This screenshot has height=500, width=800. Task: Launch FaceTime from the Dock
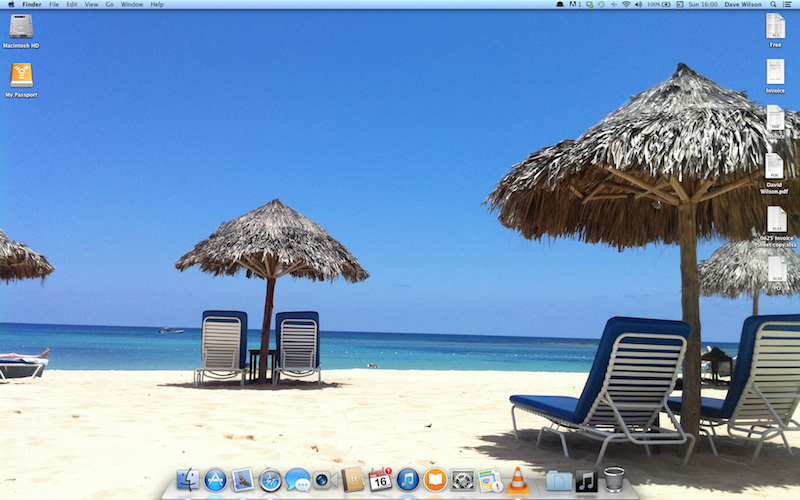pos(325,480)
